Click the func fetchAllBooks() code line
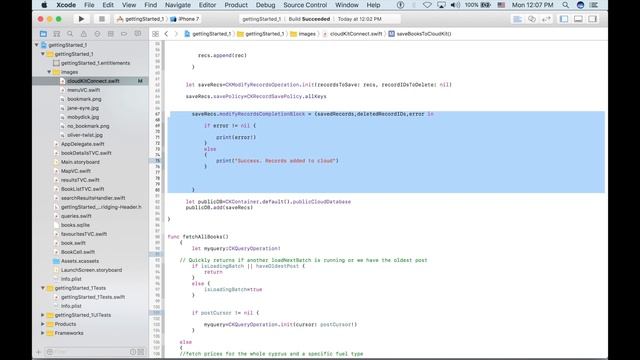Image resolution: width=640 pixels, height=360 pixels. pyautogui.click(x=198, y=237)
